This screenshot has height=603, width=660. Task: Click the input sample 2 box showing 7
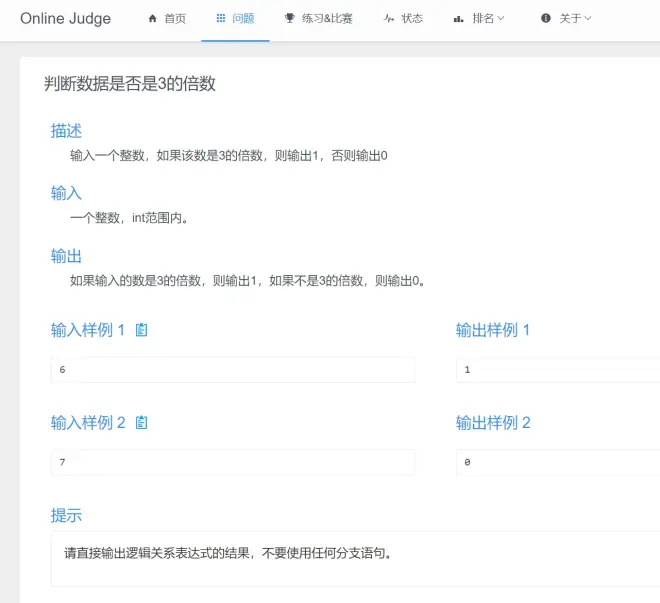(x=233, y=463)
